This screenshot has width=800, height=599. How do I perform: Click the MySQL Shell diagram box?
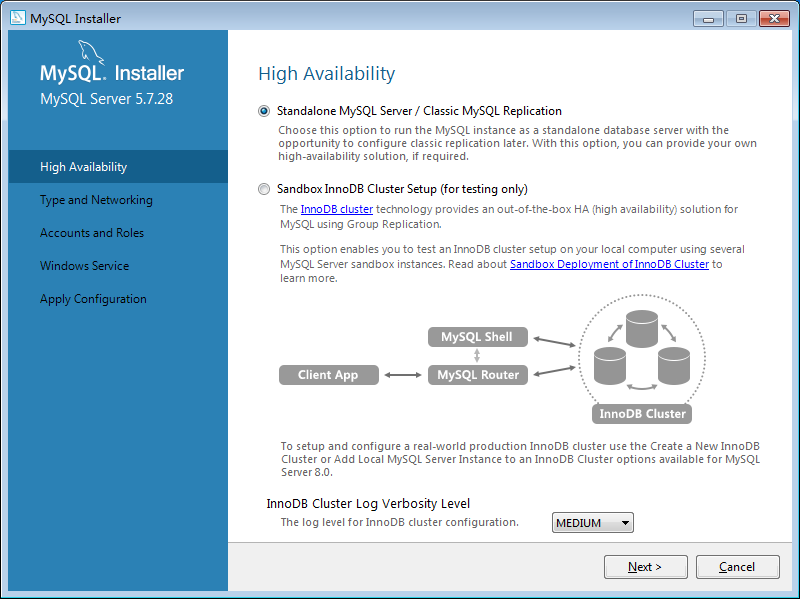(478, 337)
